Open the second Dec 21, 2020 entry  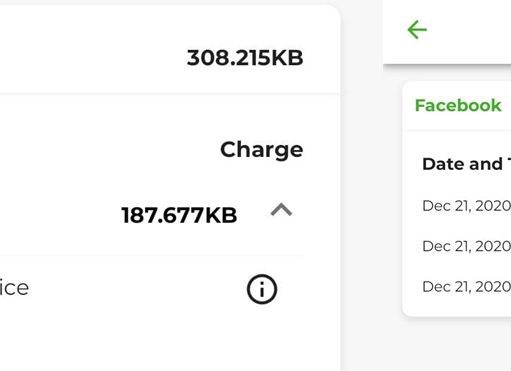(x=467, y=246)
